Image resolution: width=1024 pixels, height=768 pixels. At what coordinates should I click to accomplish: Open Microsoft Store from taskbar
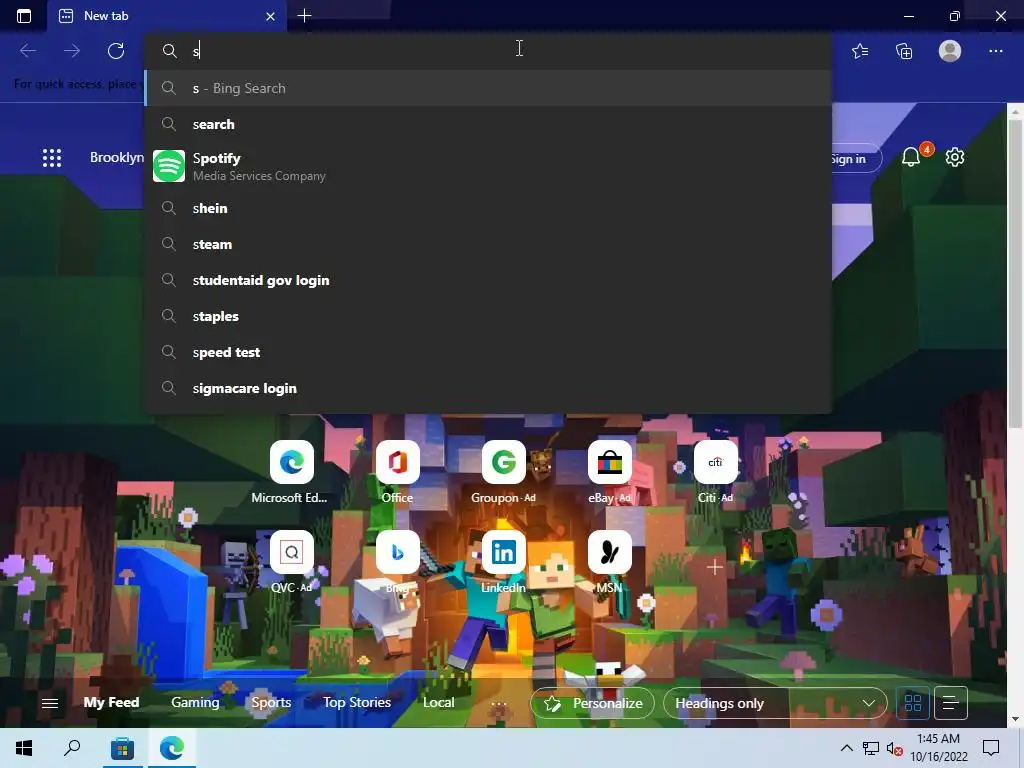(x=122, y=748)
